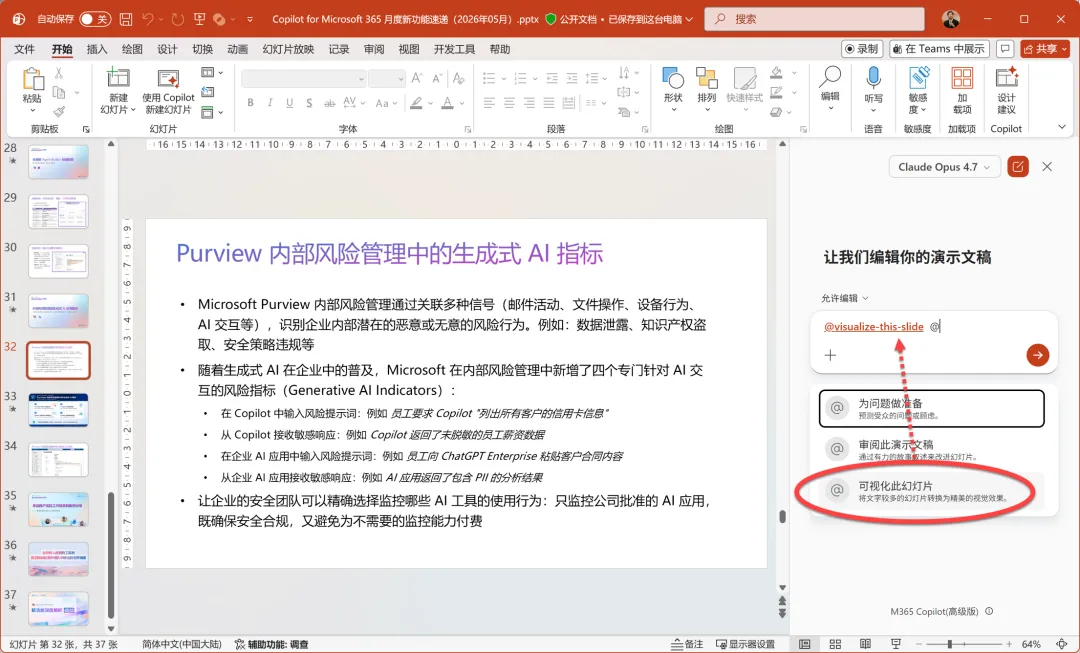Image resolution: width=1080 pixels, height=653 pixels.
Task: Open the slide layout dropdown
Action: (211, 72)
